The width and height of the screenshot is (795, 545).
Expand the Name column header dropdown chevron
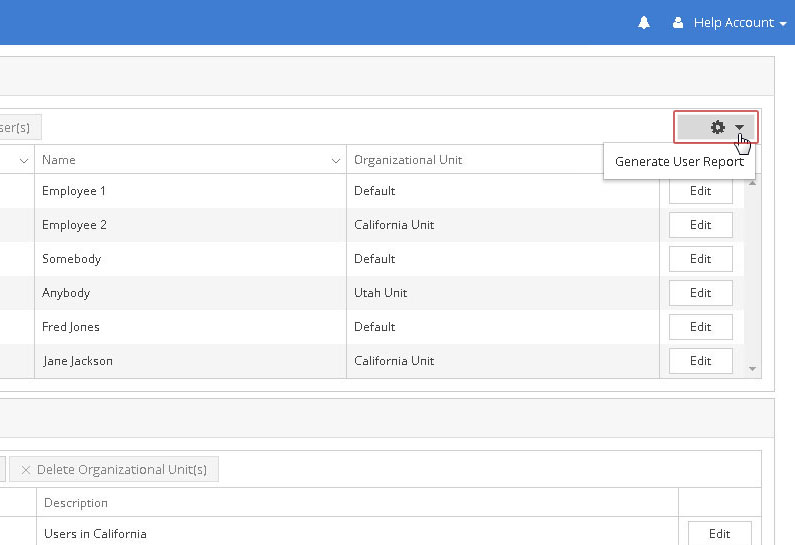[x=336, y=160]
